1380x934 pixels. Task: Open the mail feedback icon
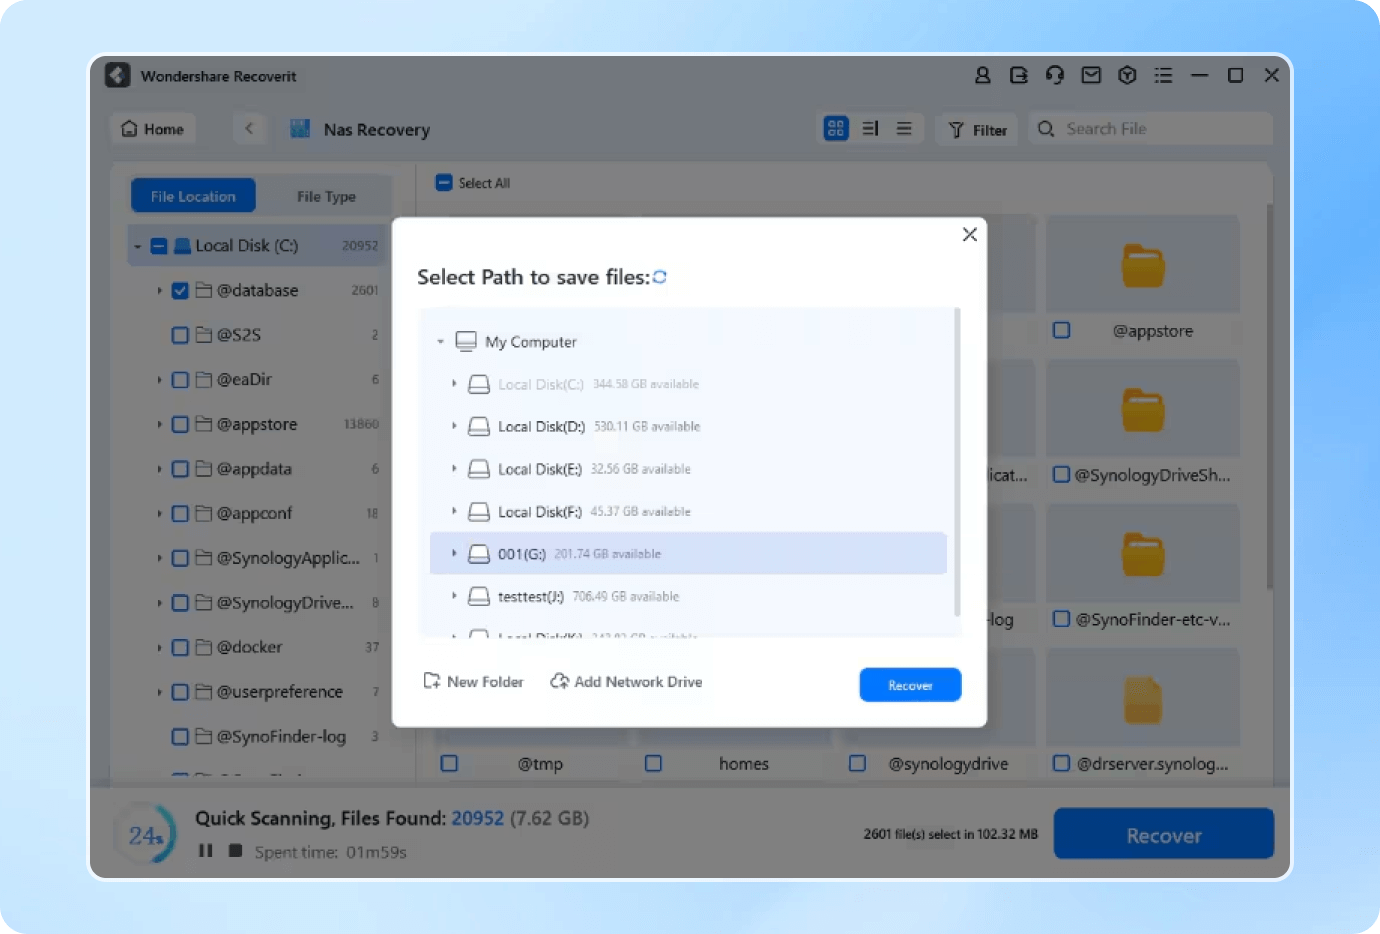[x=1091, y=75]
